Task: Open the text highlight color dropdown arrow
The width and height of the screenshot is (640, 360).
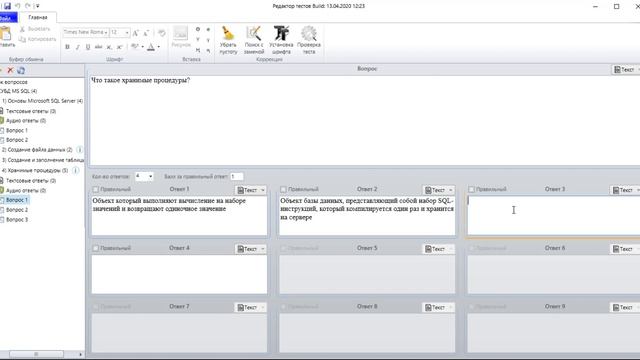Action: (x=142, y=47)
